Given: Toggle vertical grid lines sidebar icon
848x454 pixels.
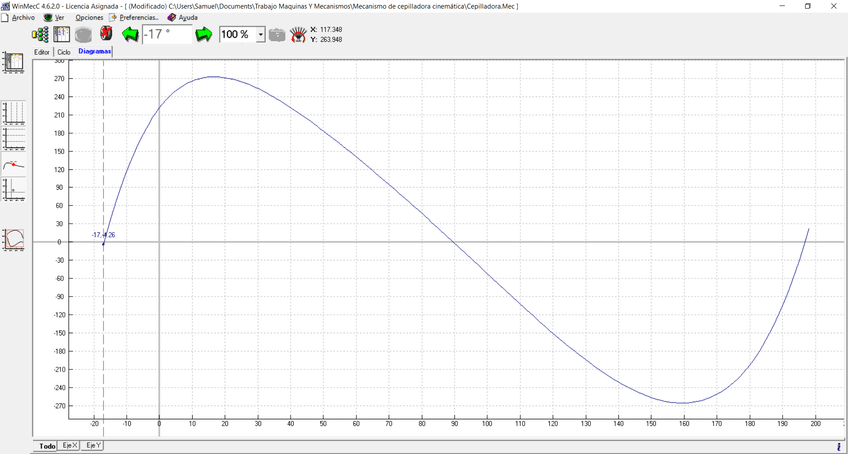Looking at the screenshot, I should [x=14, y=112].
